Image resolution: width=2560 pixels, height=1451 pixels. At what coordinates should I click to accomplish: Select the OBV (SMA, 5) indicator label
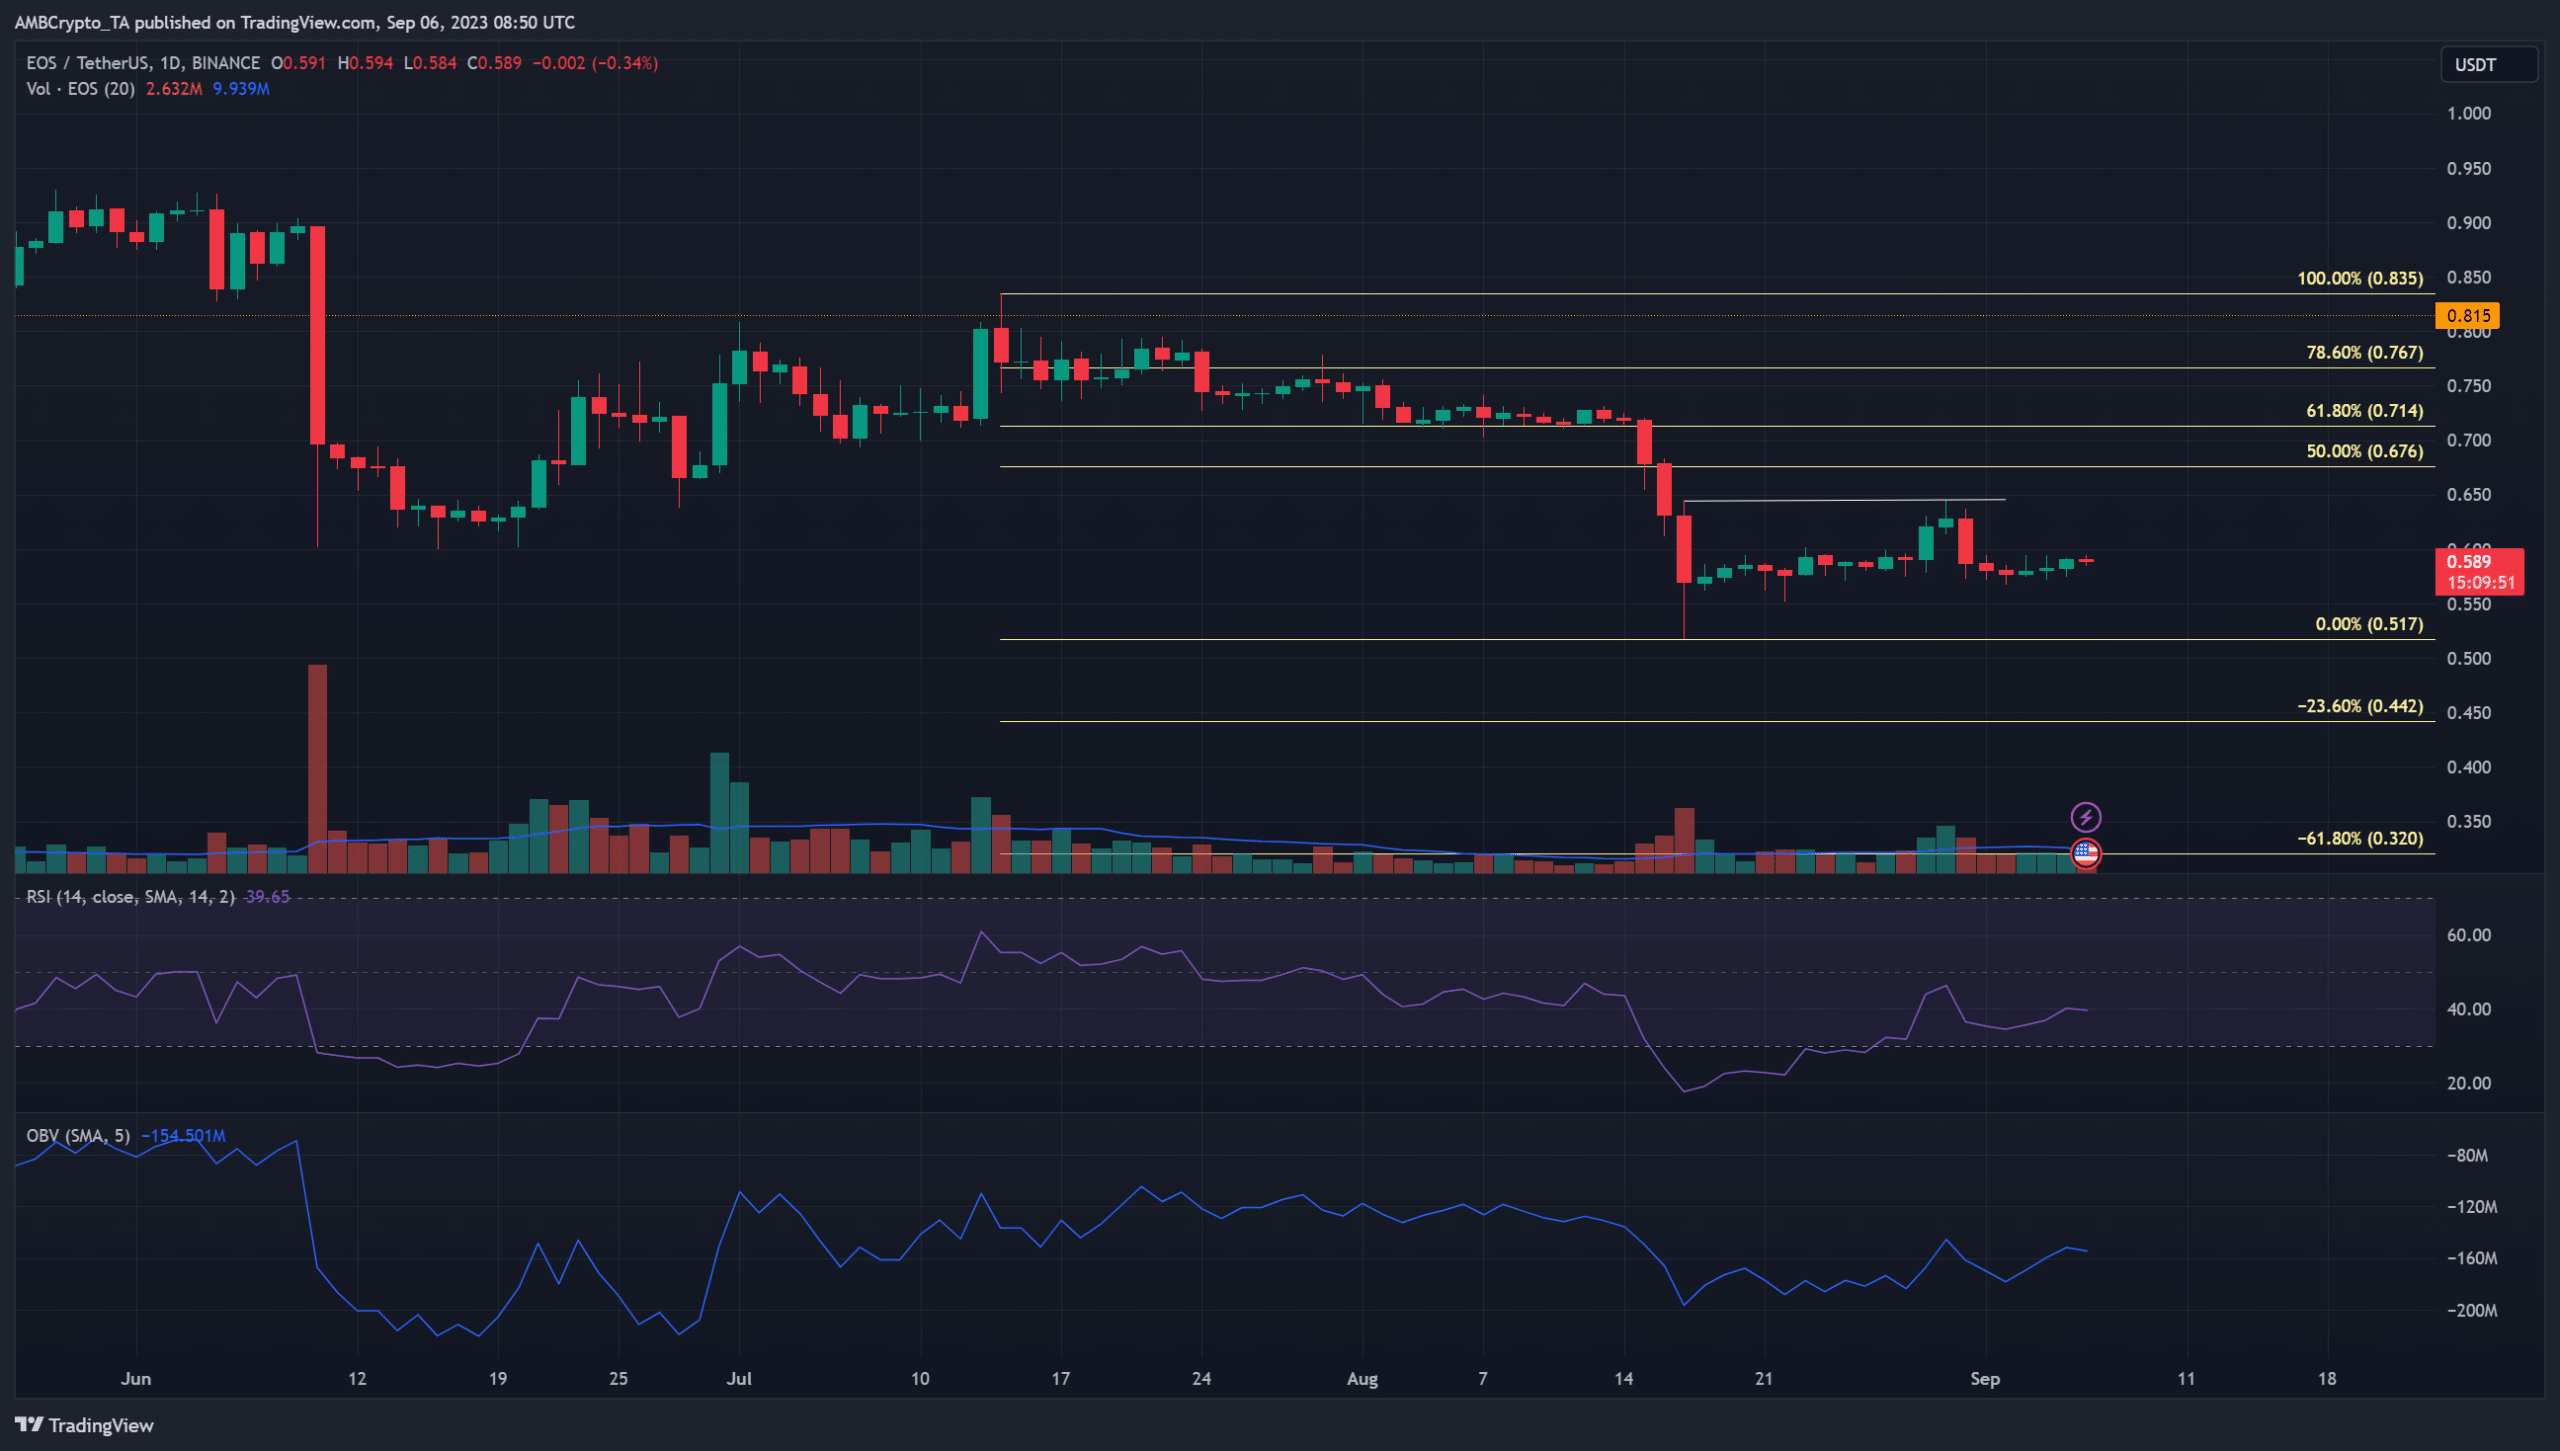[x=78, y=1136]
